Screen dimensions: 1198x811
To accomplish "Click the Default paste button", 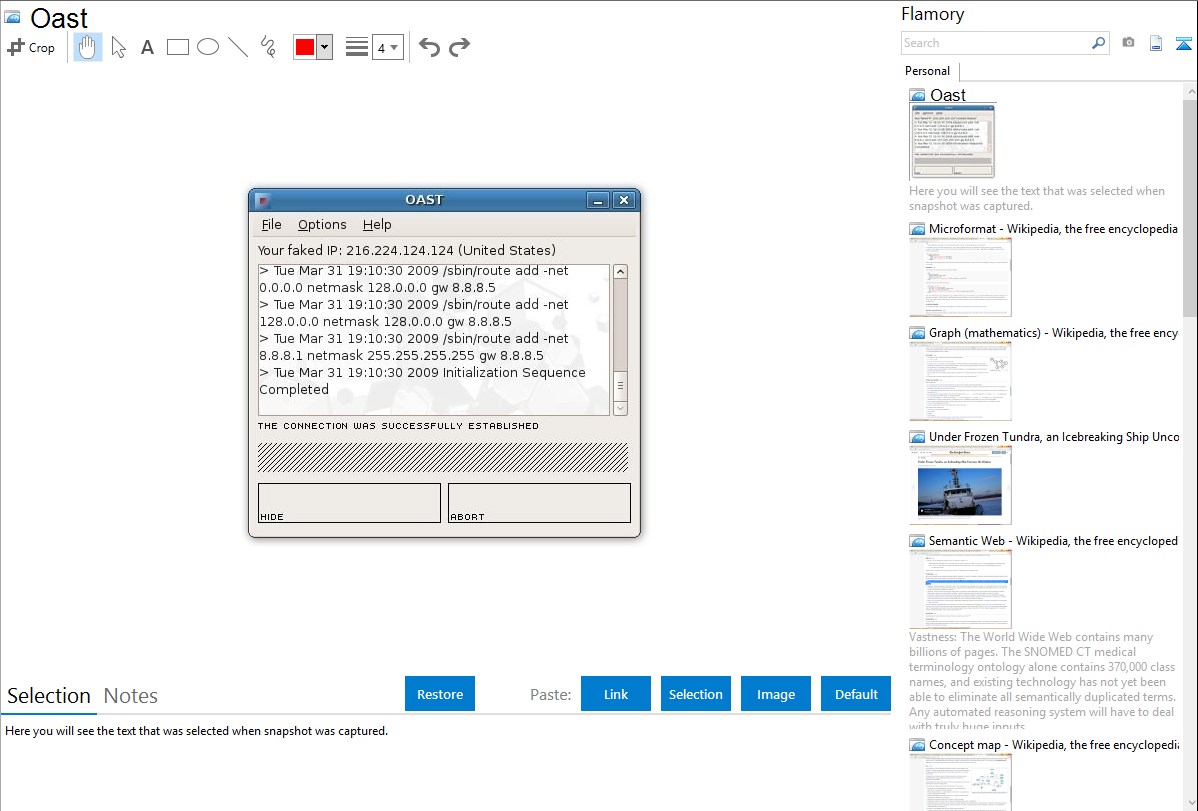I will (856, 694).
